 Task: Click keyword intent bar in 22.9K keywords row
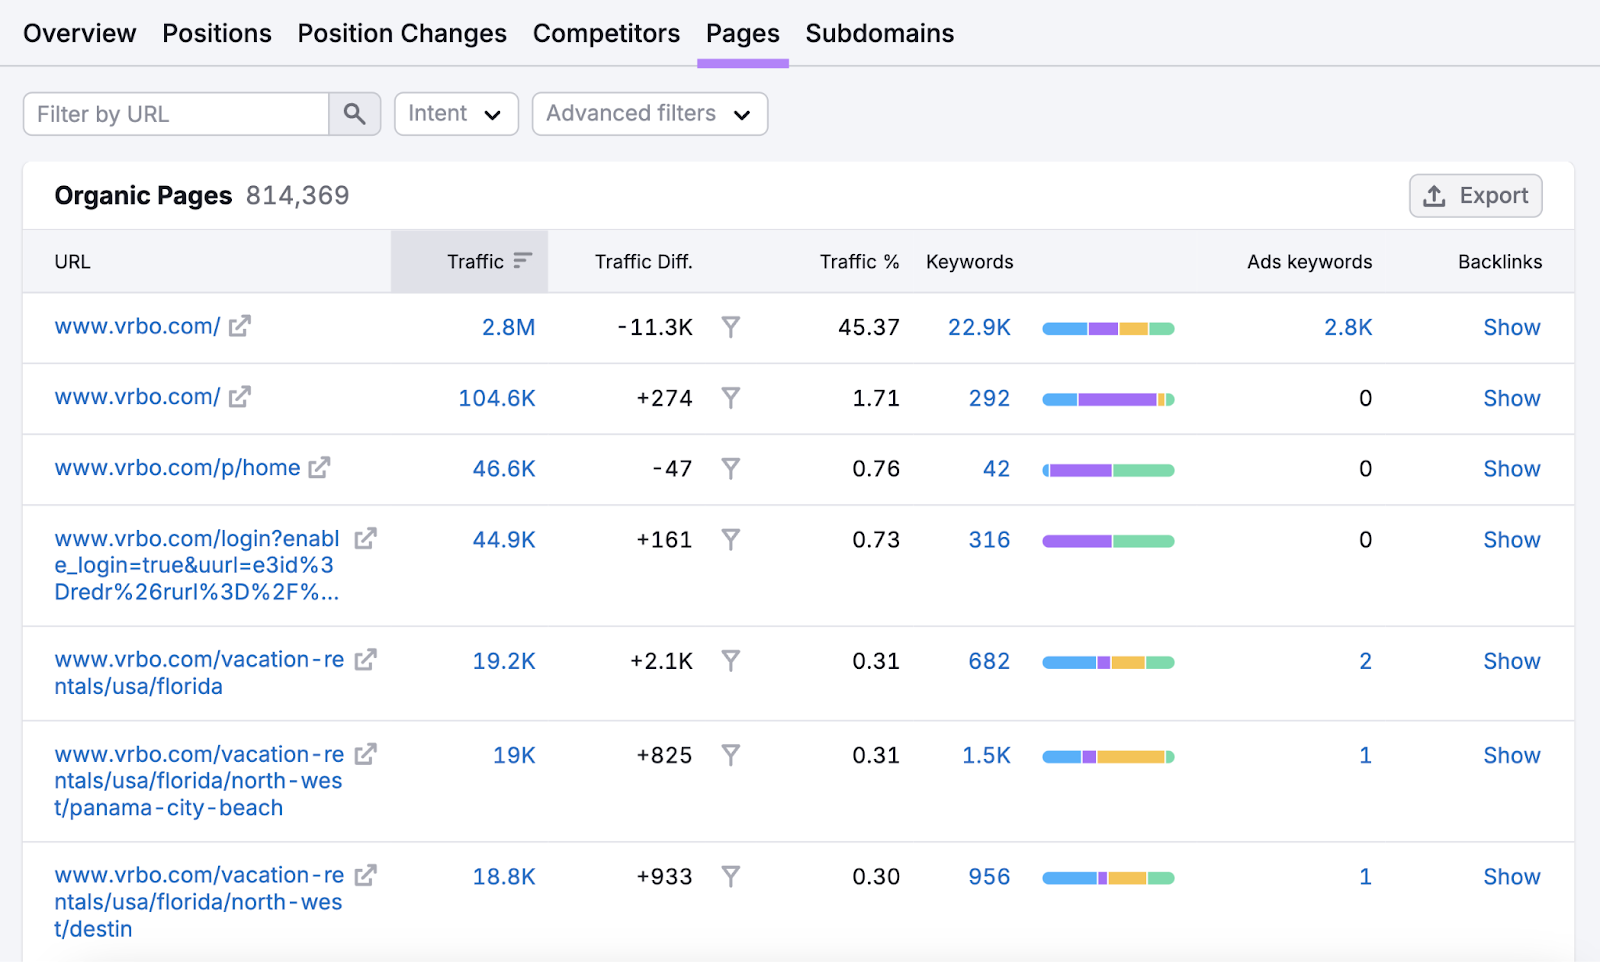click(1108, 329)
